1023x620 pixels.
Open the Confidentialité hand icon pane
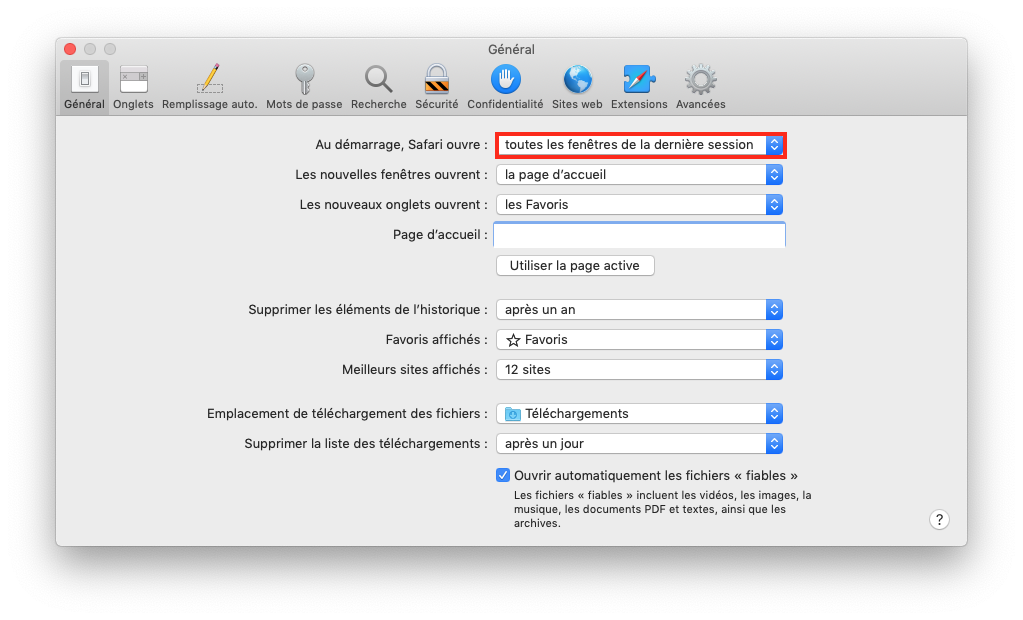[505, 87]
